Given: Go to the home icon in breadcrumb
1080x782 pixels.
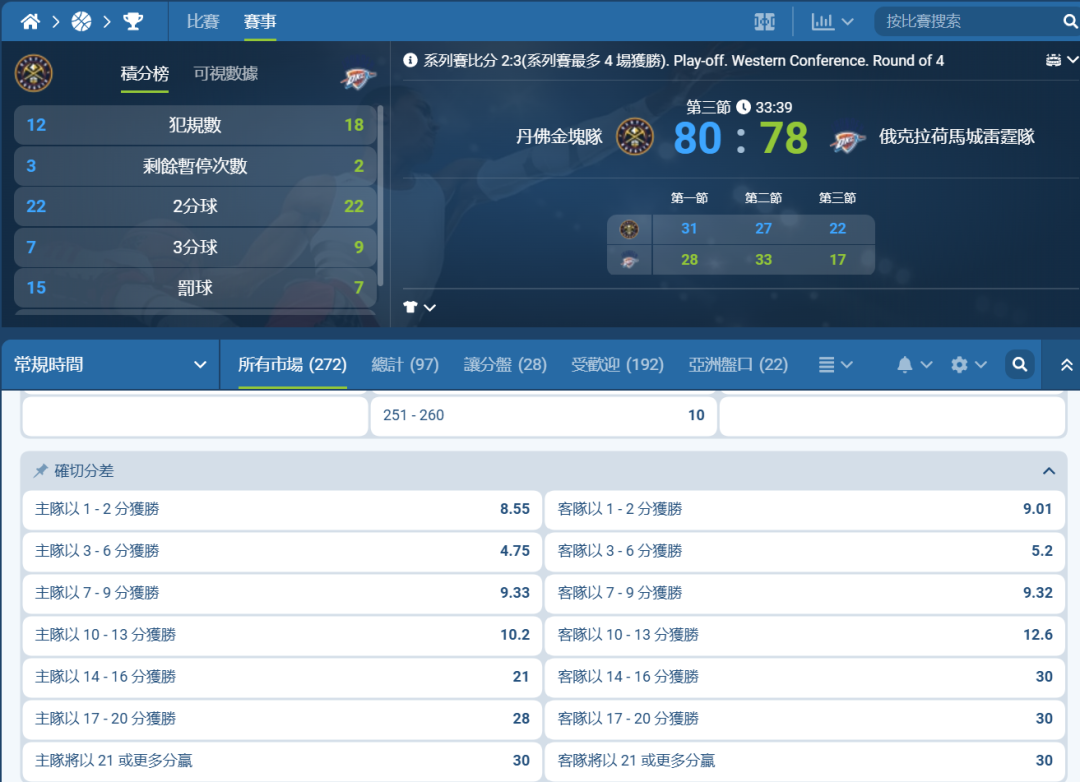Looking at the screenshot, I should coord(30,22).
